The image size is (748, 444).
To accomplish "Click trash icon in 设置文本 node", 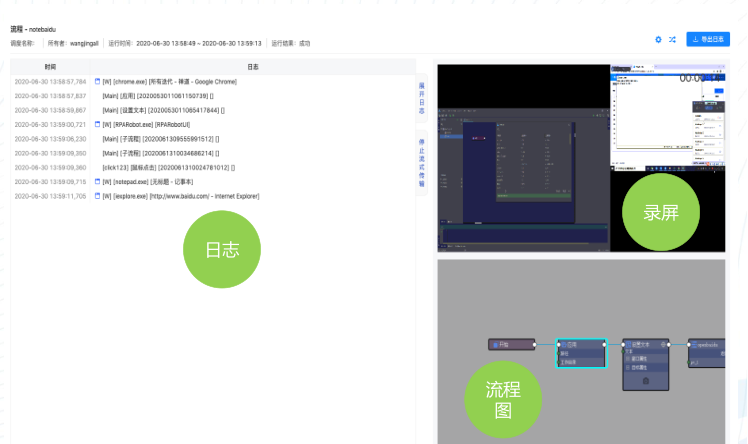I will point(645,381).
